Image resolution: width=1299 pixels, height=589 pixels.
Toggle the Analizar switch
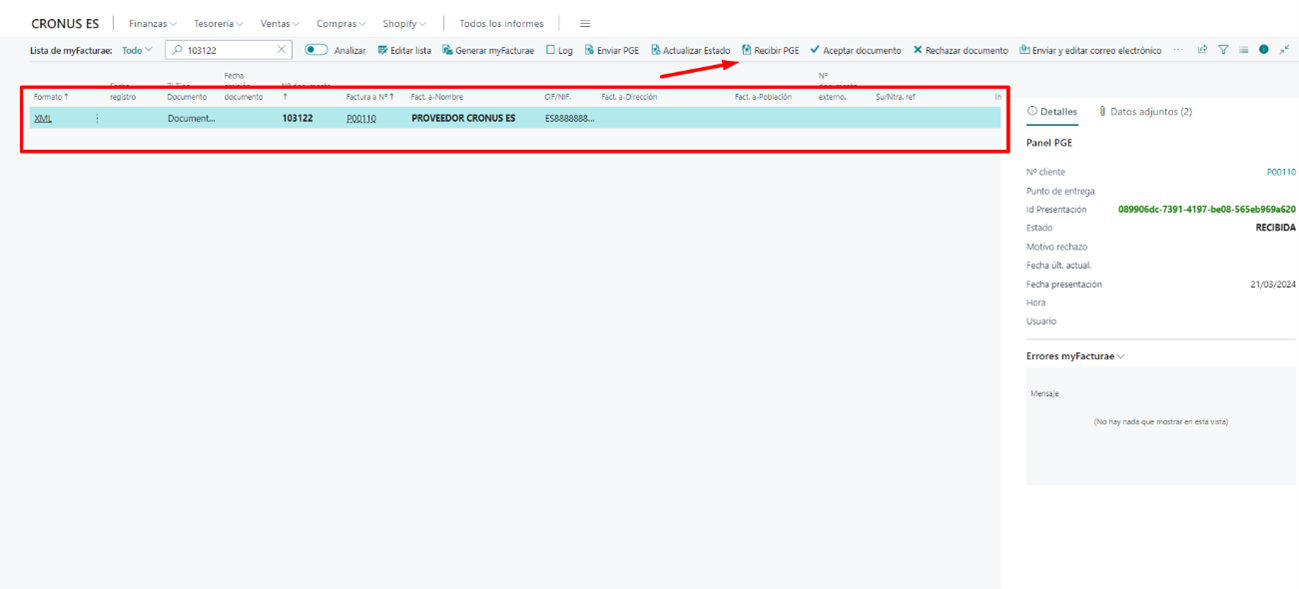[316, 50]
